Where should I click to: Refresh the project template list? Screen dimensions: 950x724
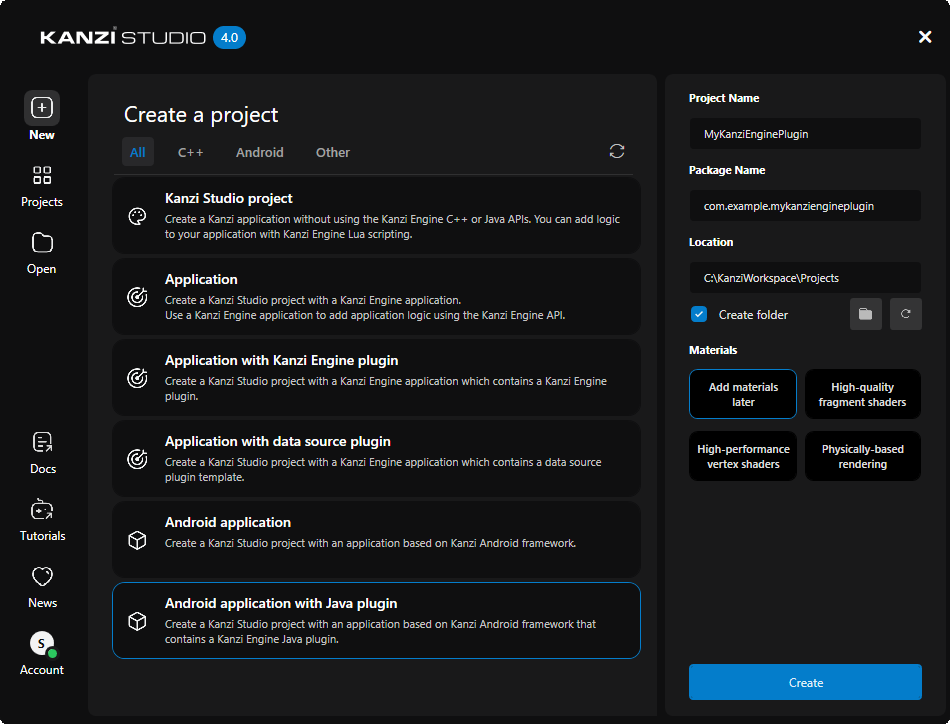pos(617,151)
